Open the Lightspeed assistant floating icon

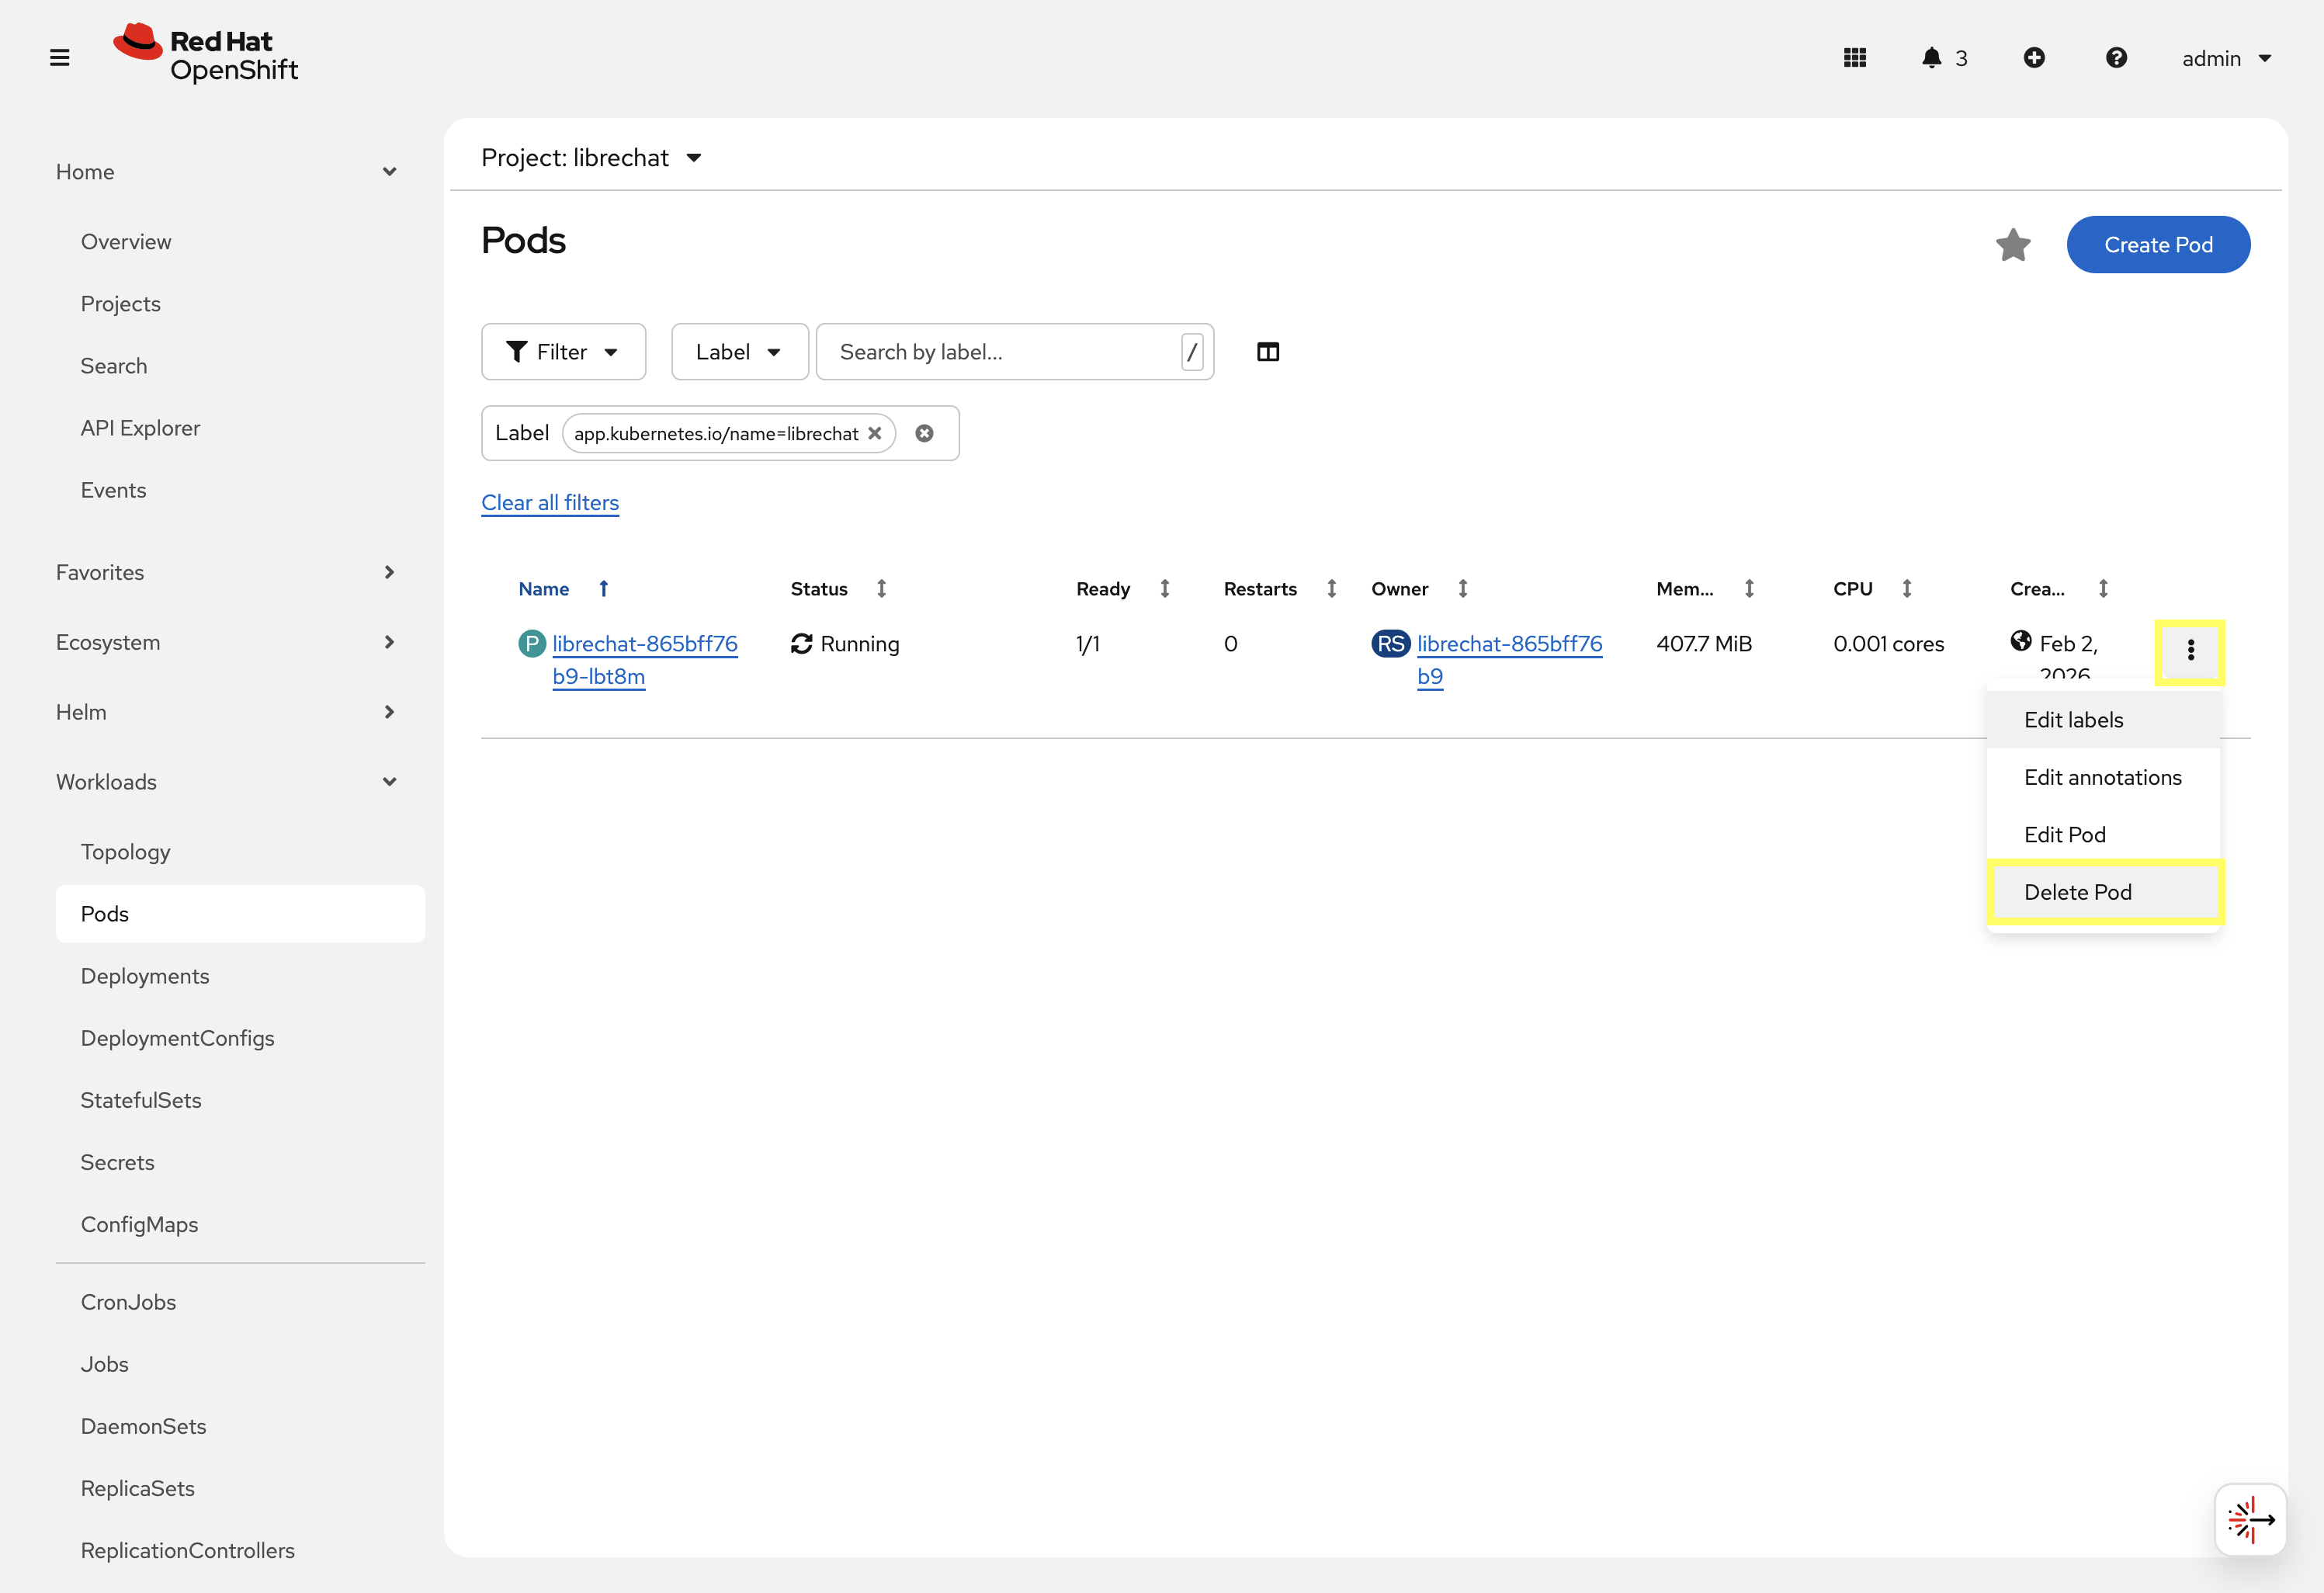click(x=2249, y=1519)
